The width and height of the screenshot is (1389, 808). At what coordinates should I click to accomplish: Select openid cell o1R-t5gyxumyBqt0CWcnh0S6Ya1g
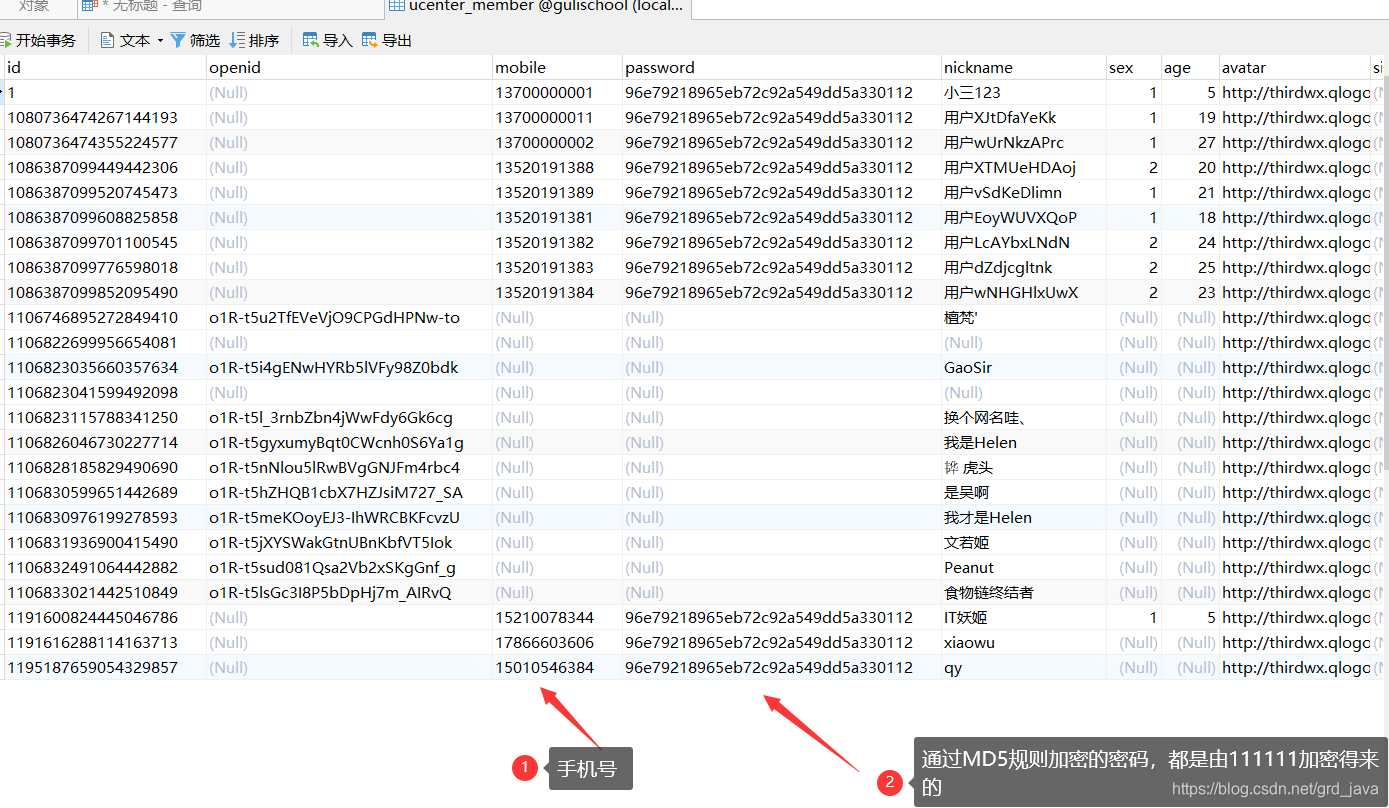point(349,443)
